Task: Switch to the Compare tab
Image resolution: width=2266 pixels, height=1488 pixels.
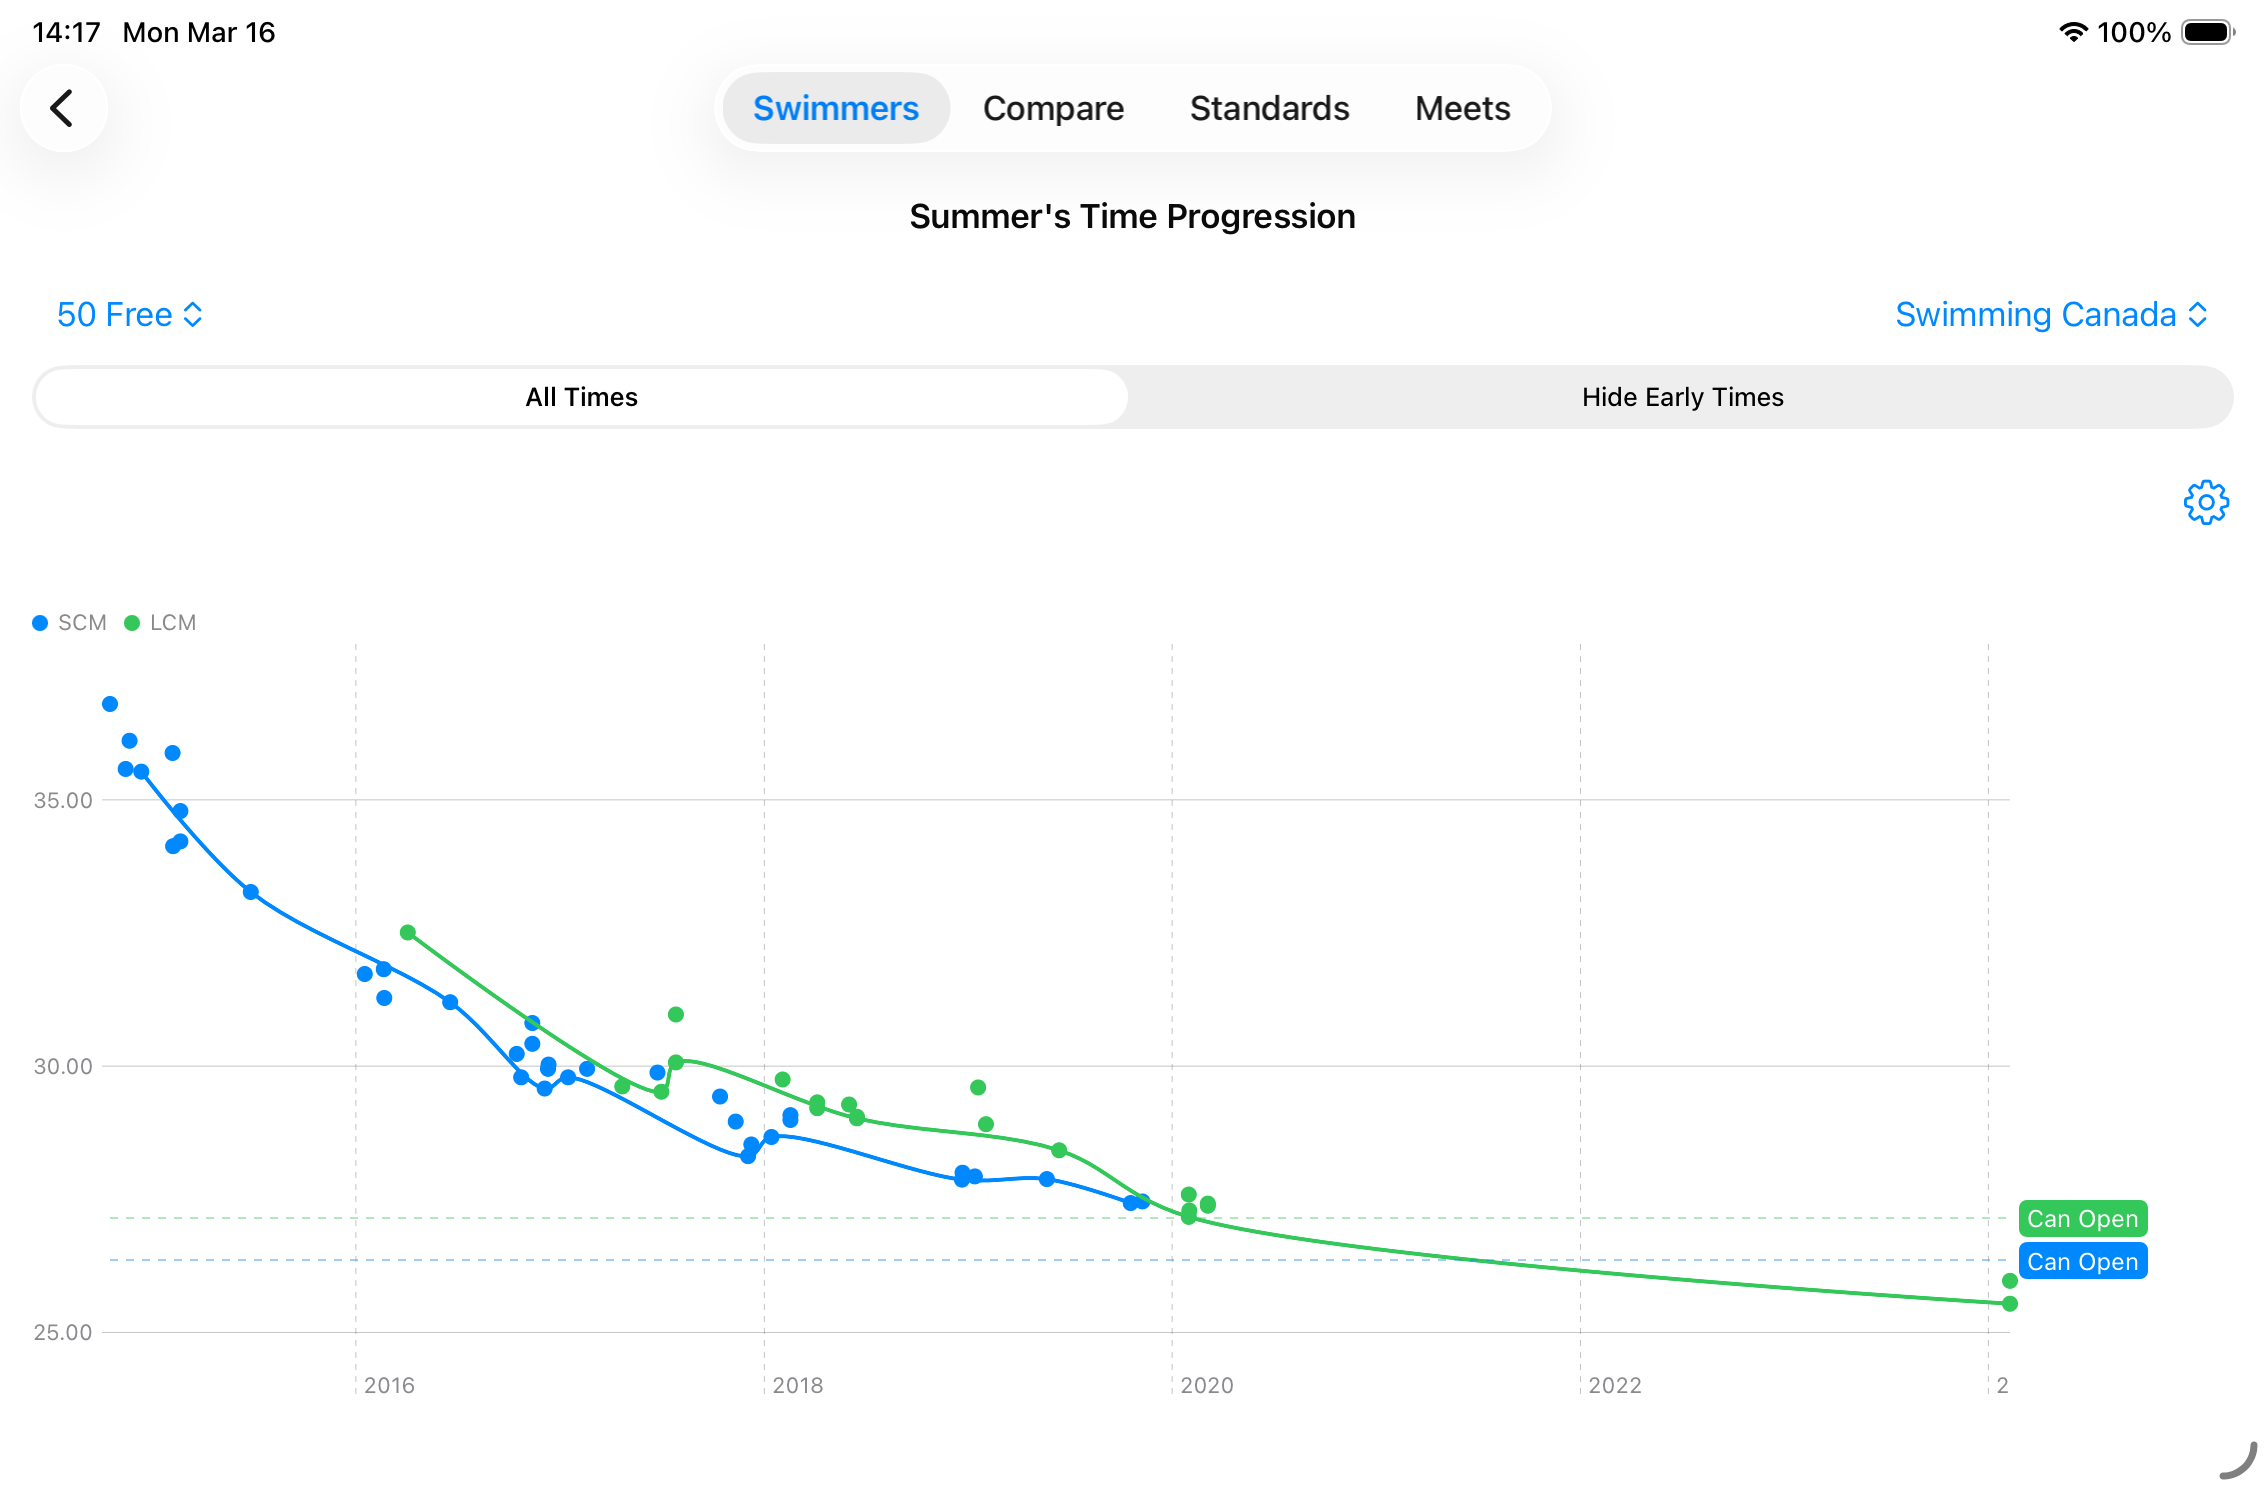Action: point(1053,108)
